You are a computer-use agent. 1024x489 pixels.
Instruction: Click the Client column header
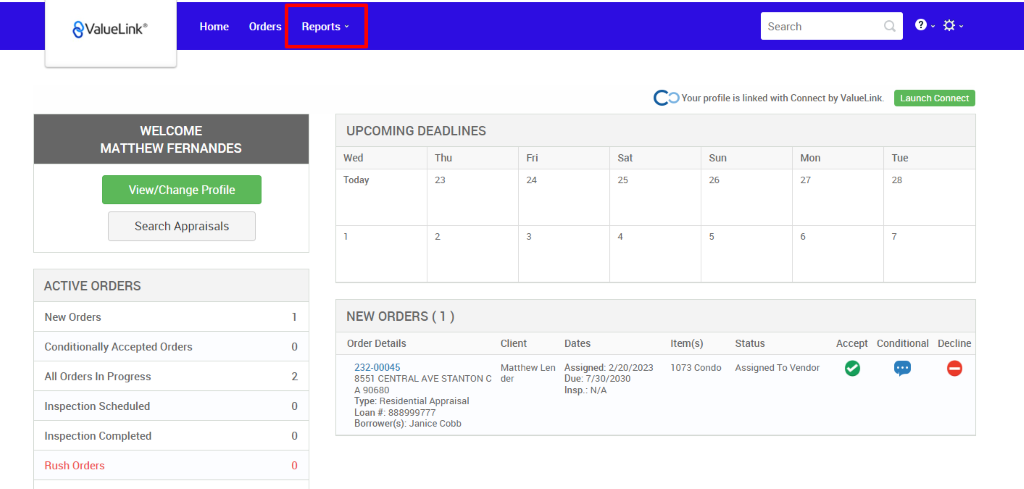(513, 343)
